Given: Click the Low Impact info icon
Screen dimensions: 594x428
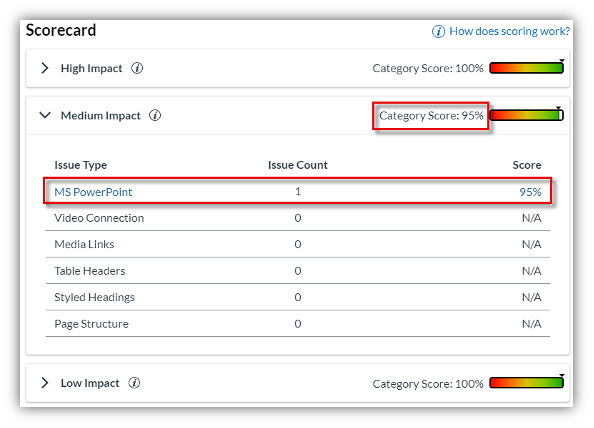Looking at the screenshot, I should 134,383.
